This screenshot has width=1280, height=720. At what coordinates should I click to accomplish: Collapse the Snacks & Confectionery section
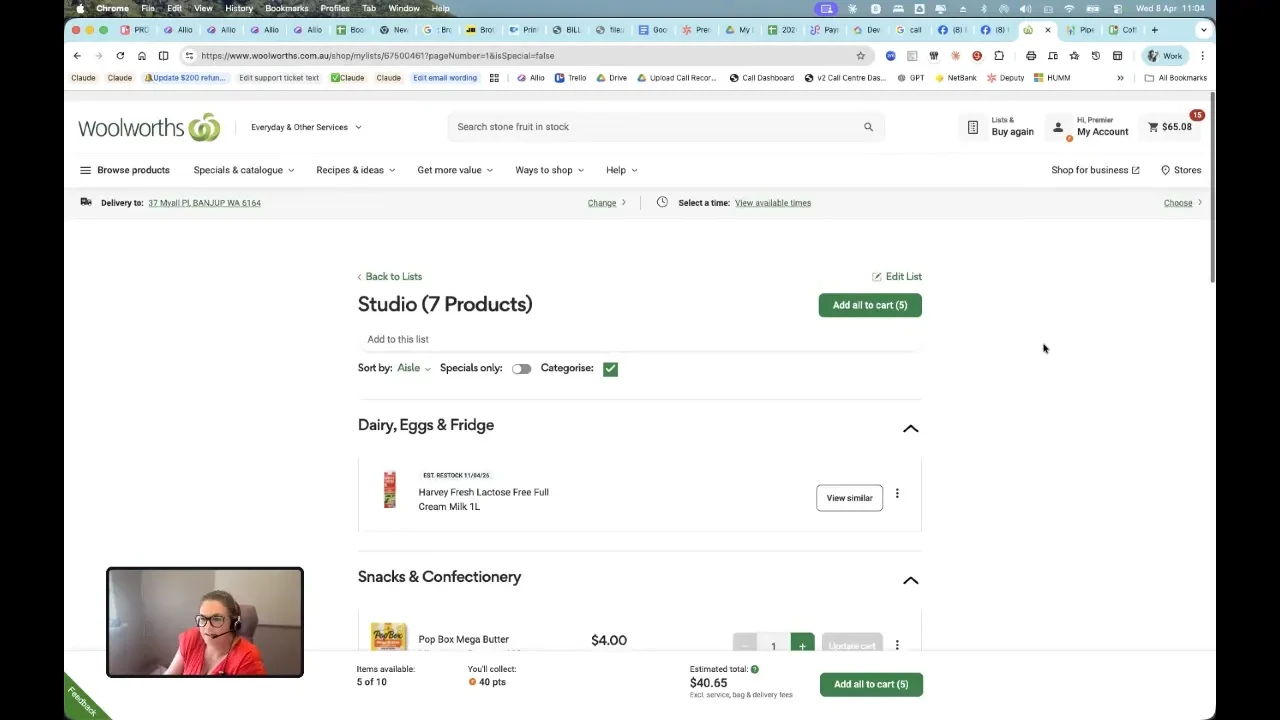tap(910, 580)
